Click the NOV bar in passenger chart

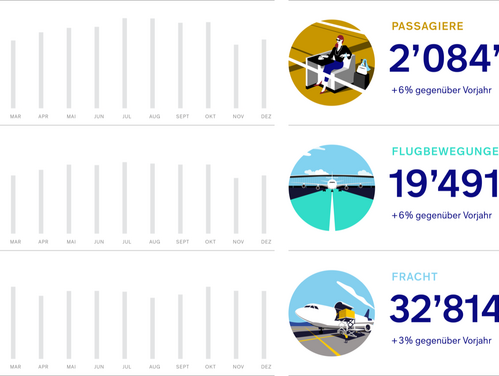coord(236,76)
